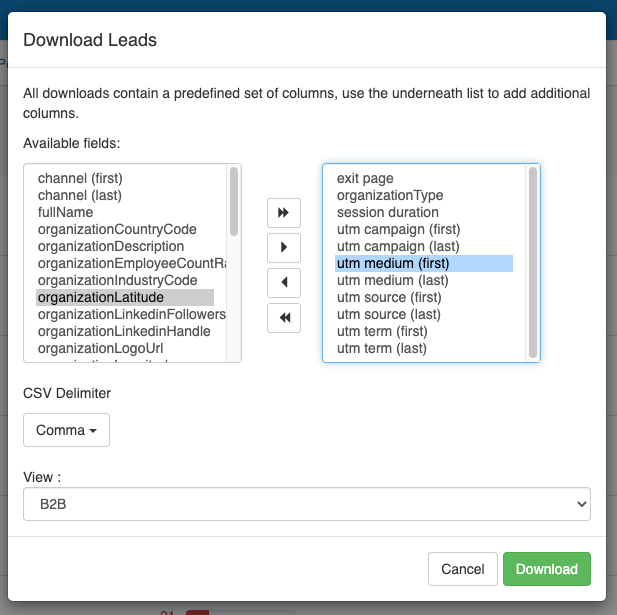Select organizationLatitude in available fields
This screenshot has height=615, width=617.
[101, 297]
